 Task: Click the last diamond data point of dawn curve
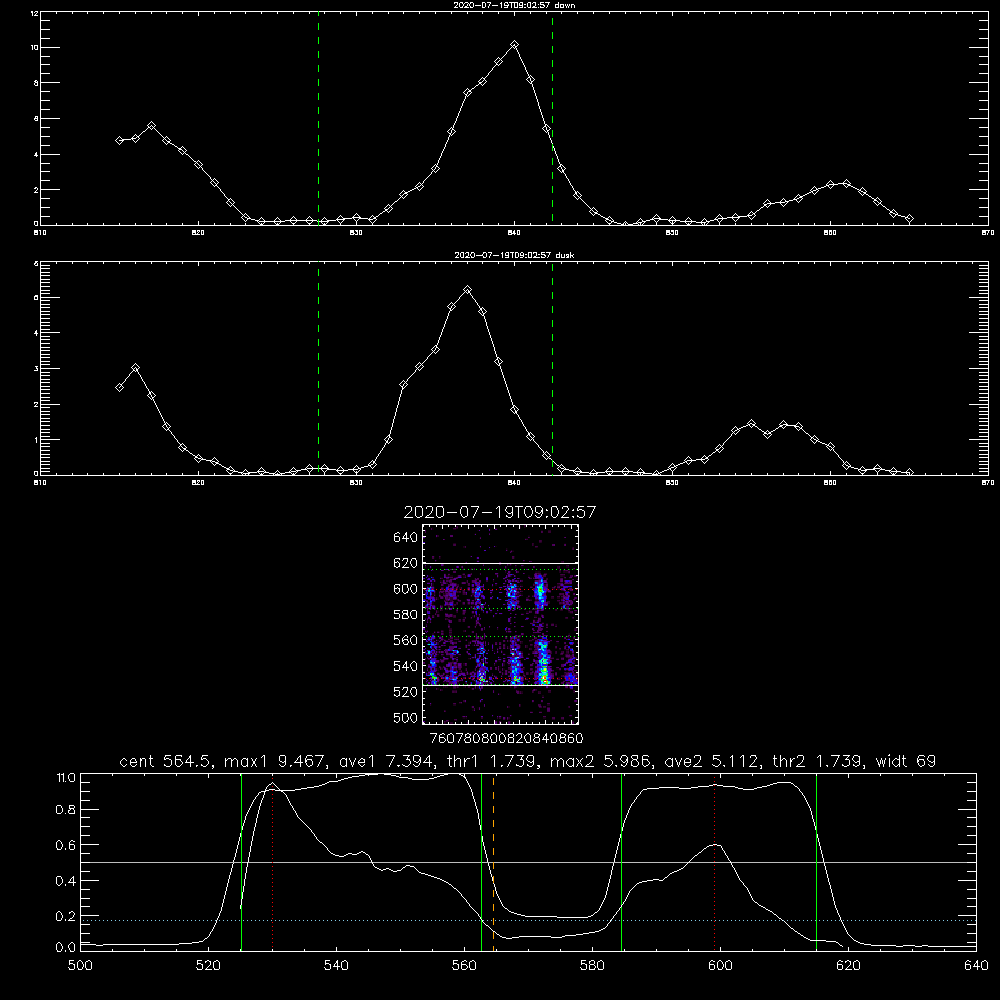(909, 219)
